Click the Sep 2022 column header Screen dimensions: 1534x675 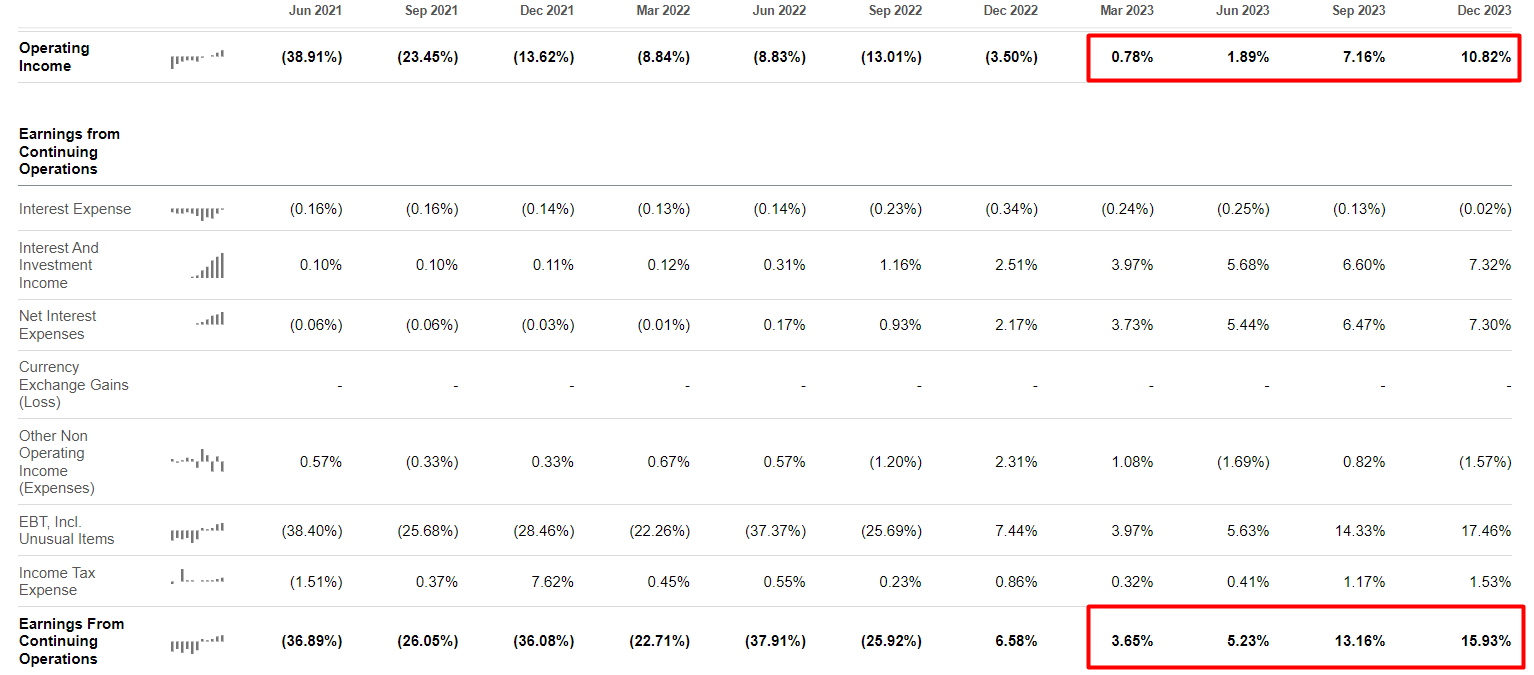(x=894, y=10)
